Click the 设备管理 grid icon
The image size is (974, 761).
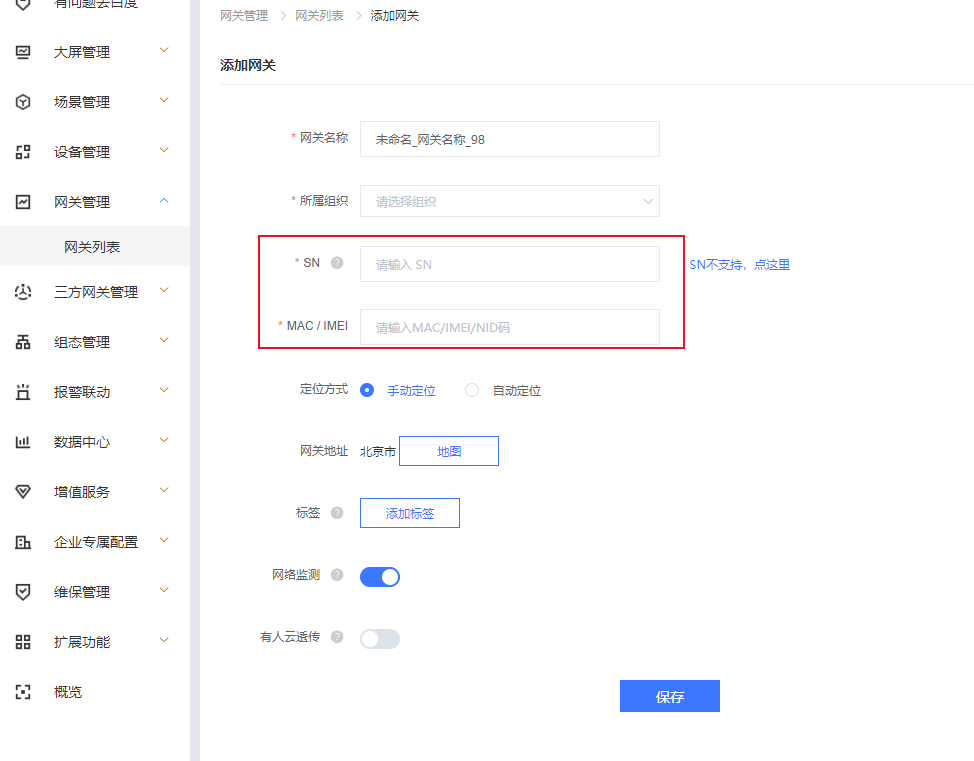pos(23,152)
